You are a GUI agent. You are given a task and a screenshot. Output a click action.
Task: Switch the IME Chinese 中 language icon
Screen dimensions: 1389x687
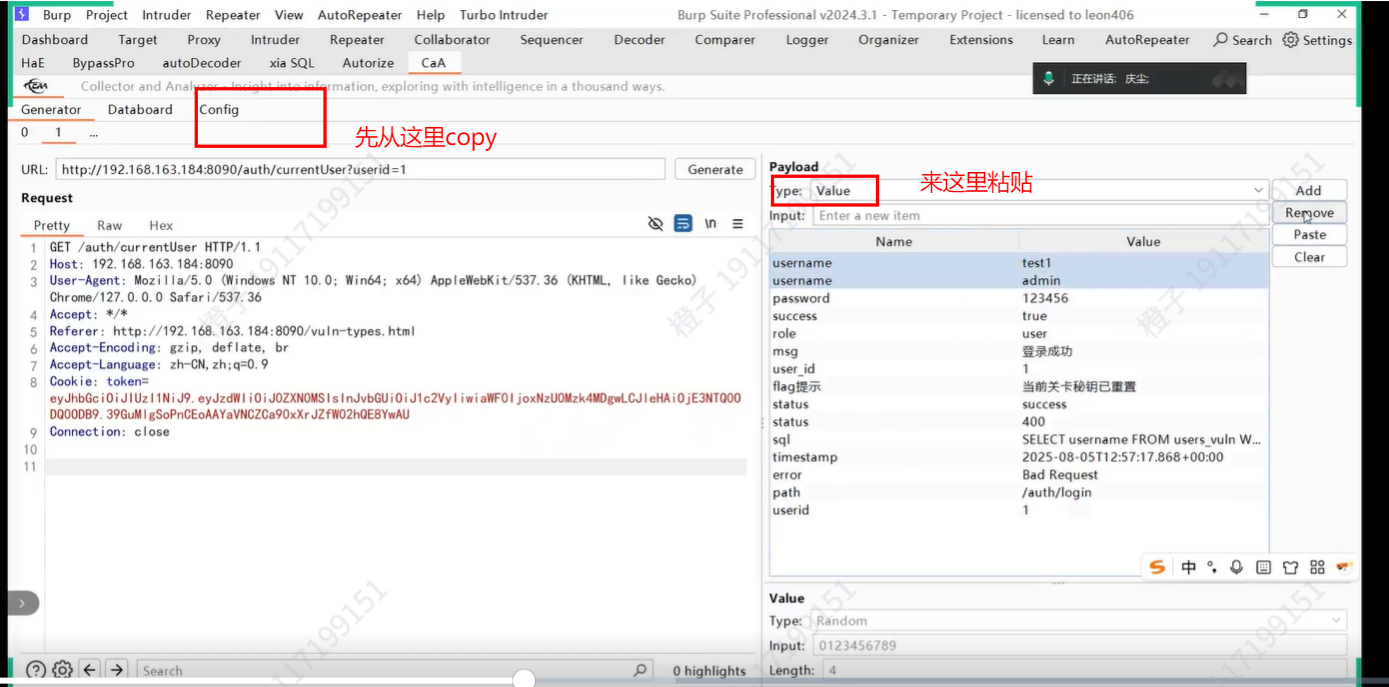pyautogui.click(x=1188, y=567)
